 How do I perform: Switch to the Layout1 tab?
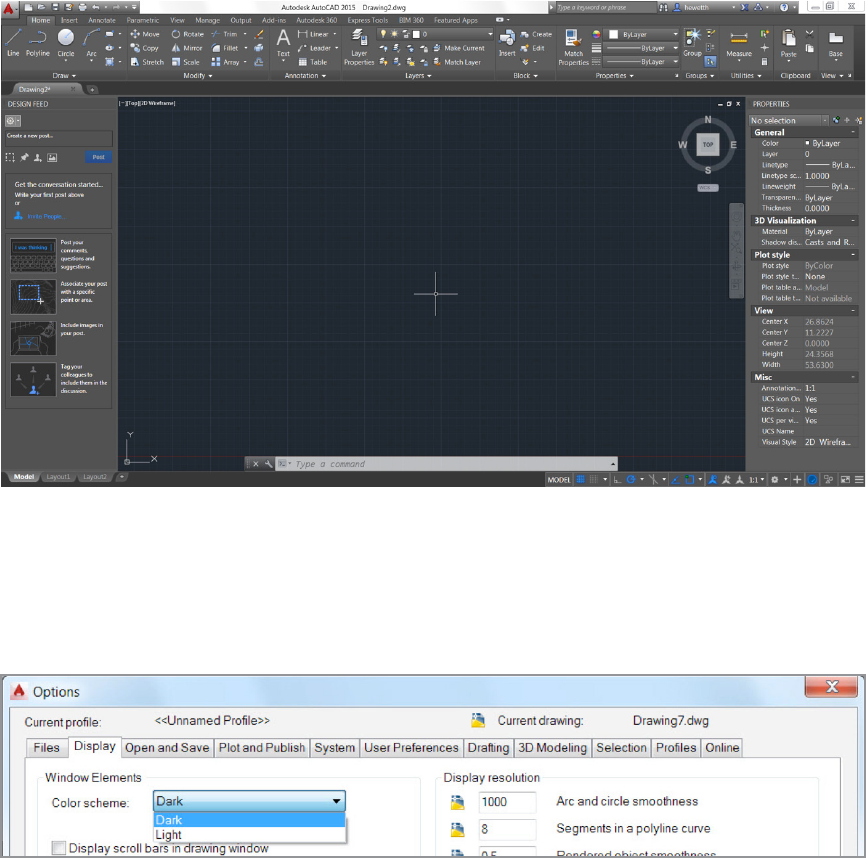(x=58, y=476)
